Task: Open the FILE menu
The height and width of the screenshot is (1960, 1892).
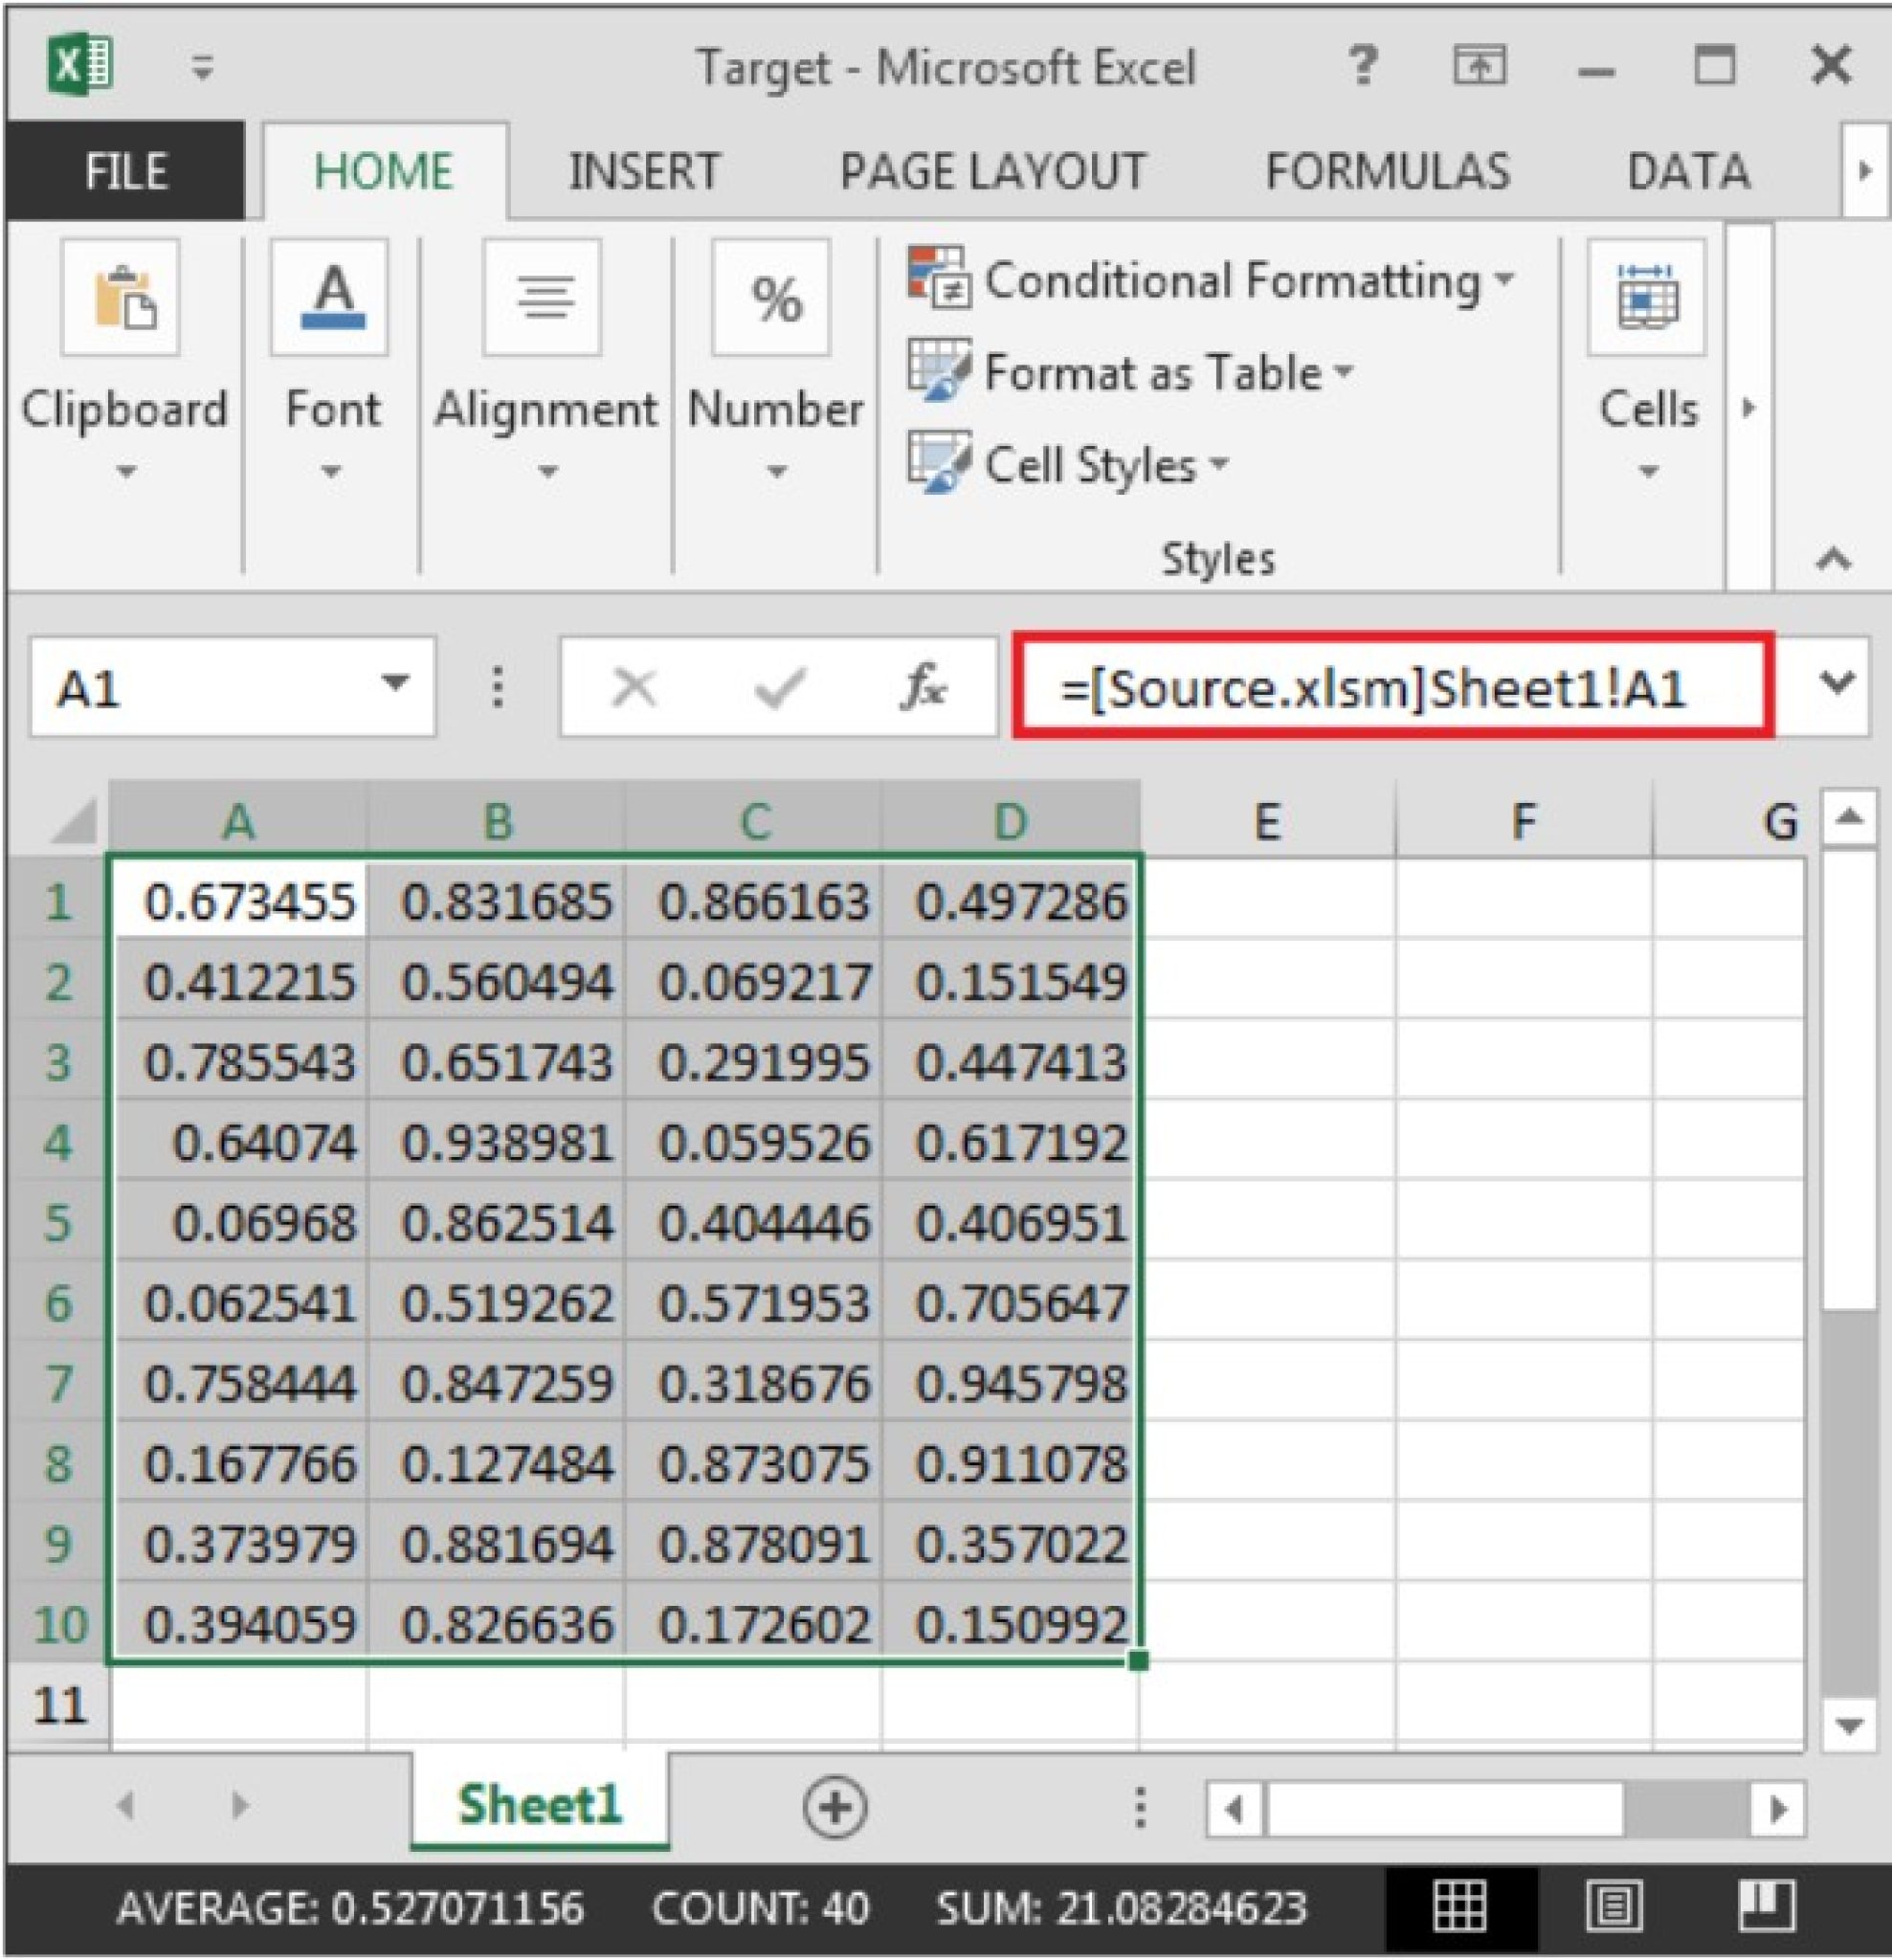Action: (123, 170)
